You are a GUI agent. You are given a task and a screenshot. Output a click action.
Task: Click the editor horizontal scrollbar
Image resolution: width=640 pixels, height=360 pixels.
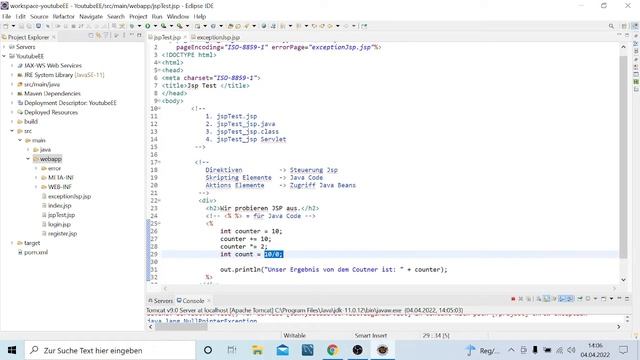click(390, 288)
